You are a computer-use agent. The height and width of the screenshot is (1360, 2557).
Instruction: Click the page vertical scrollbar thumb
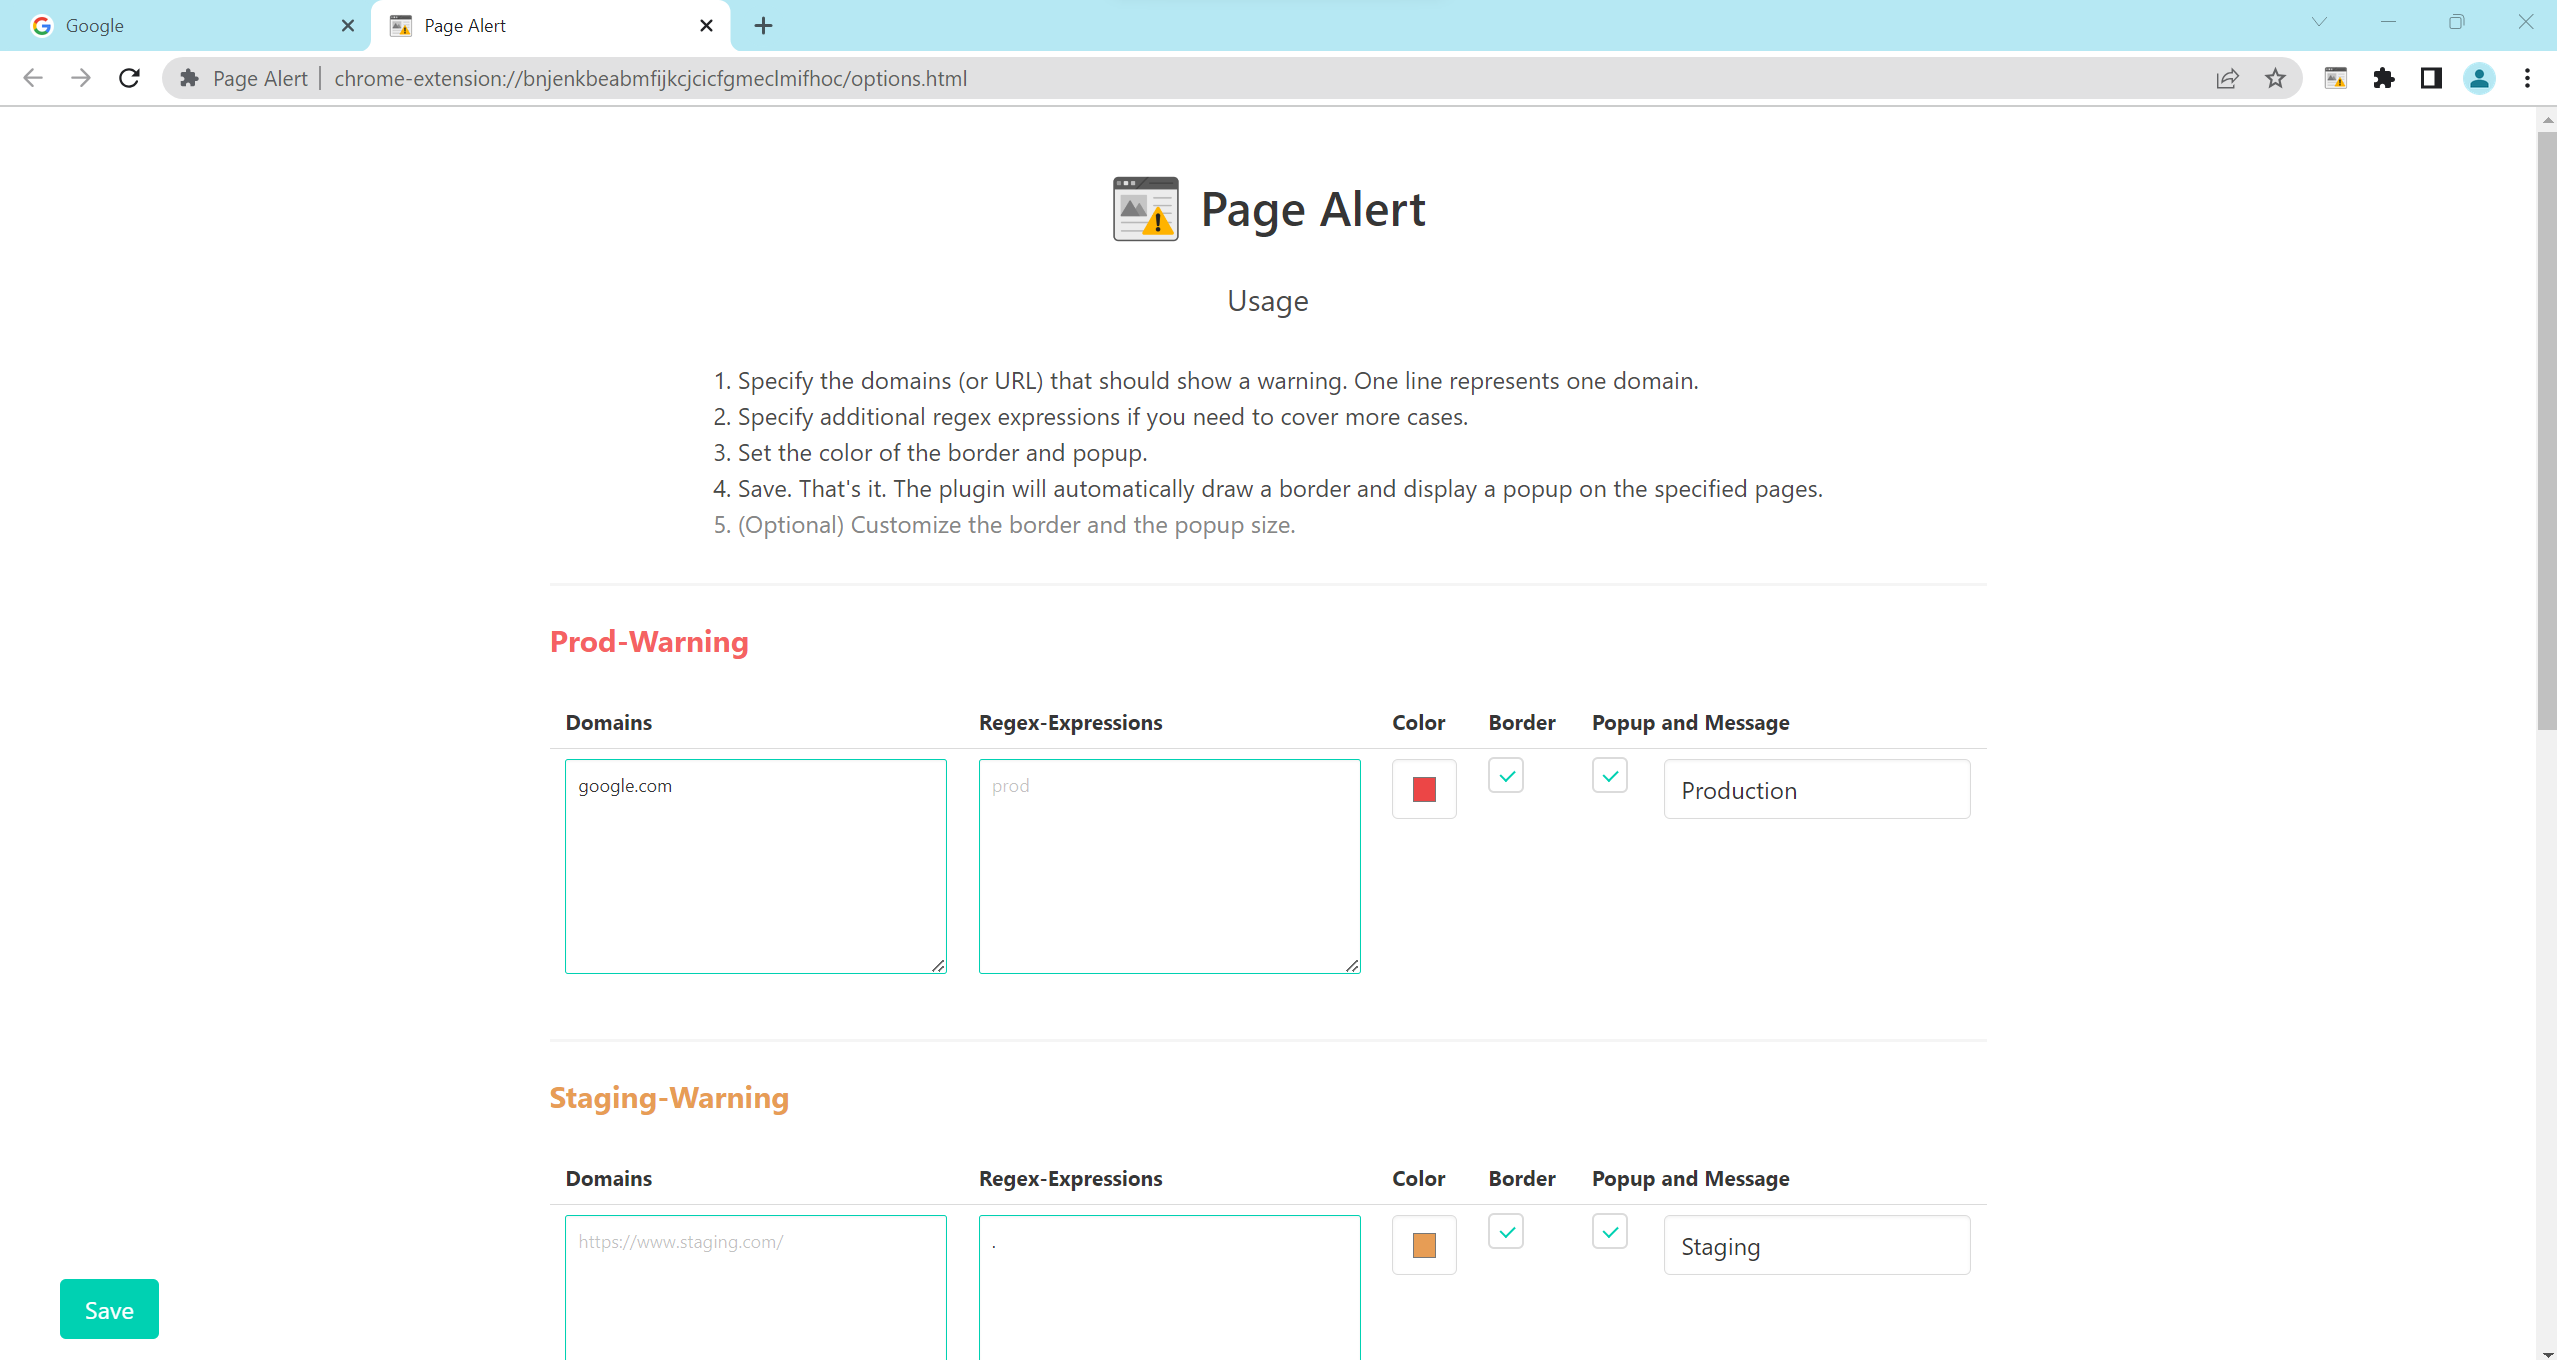coord(2546,430)
